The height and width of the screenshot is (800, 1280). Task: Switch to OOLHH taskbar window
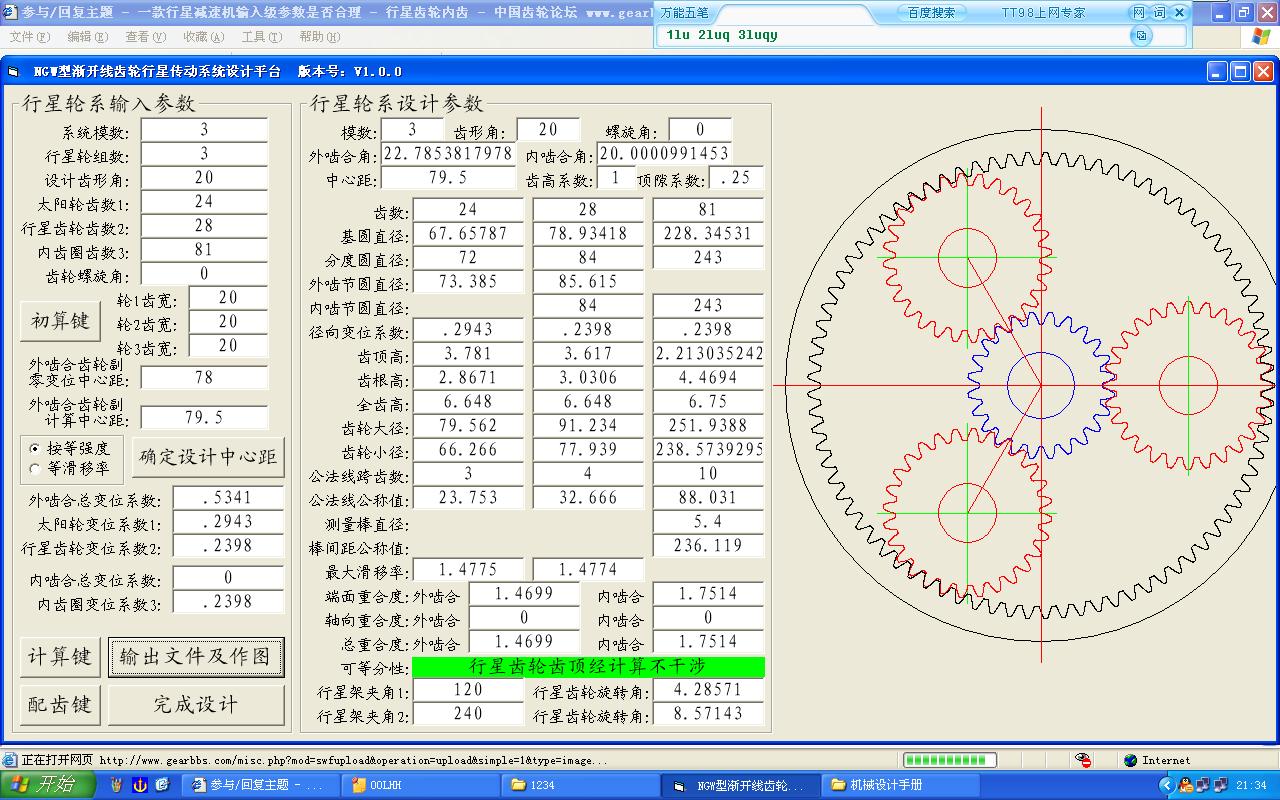point(422,785)
